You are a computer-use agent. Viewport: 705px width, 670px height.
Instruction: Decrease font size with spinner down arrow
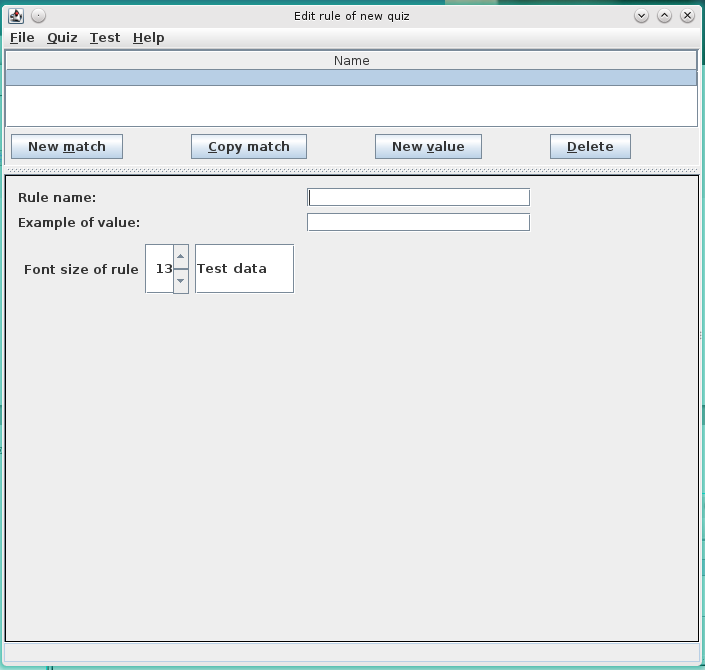tap(181, 281)
